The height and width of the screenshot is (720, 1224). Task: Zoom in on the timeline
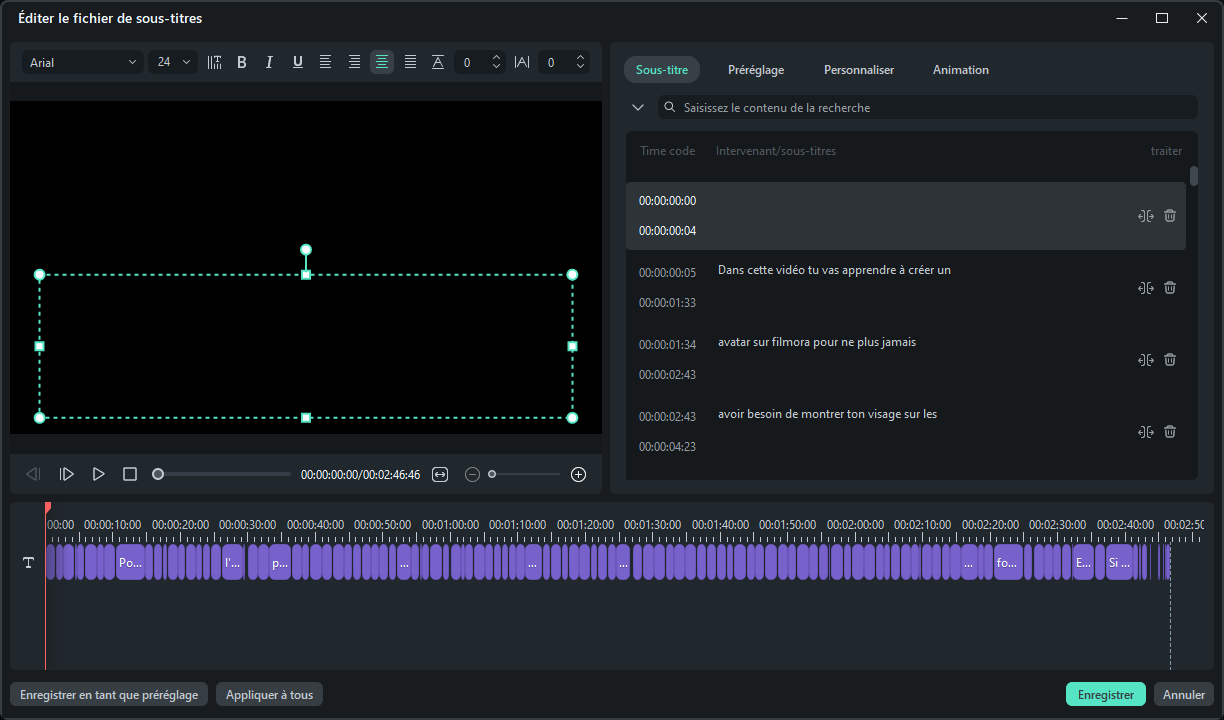coord(578,474)
